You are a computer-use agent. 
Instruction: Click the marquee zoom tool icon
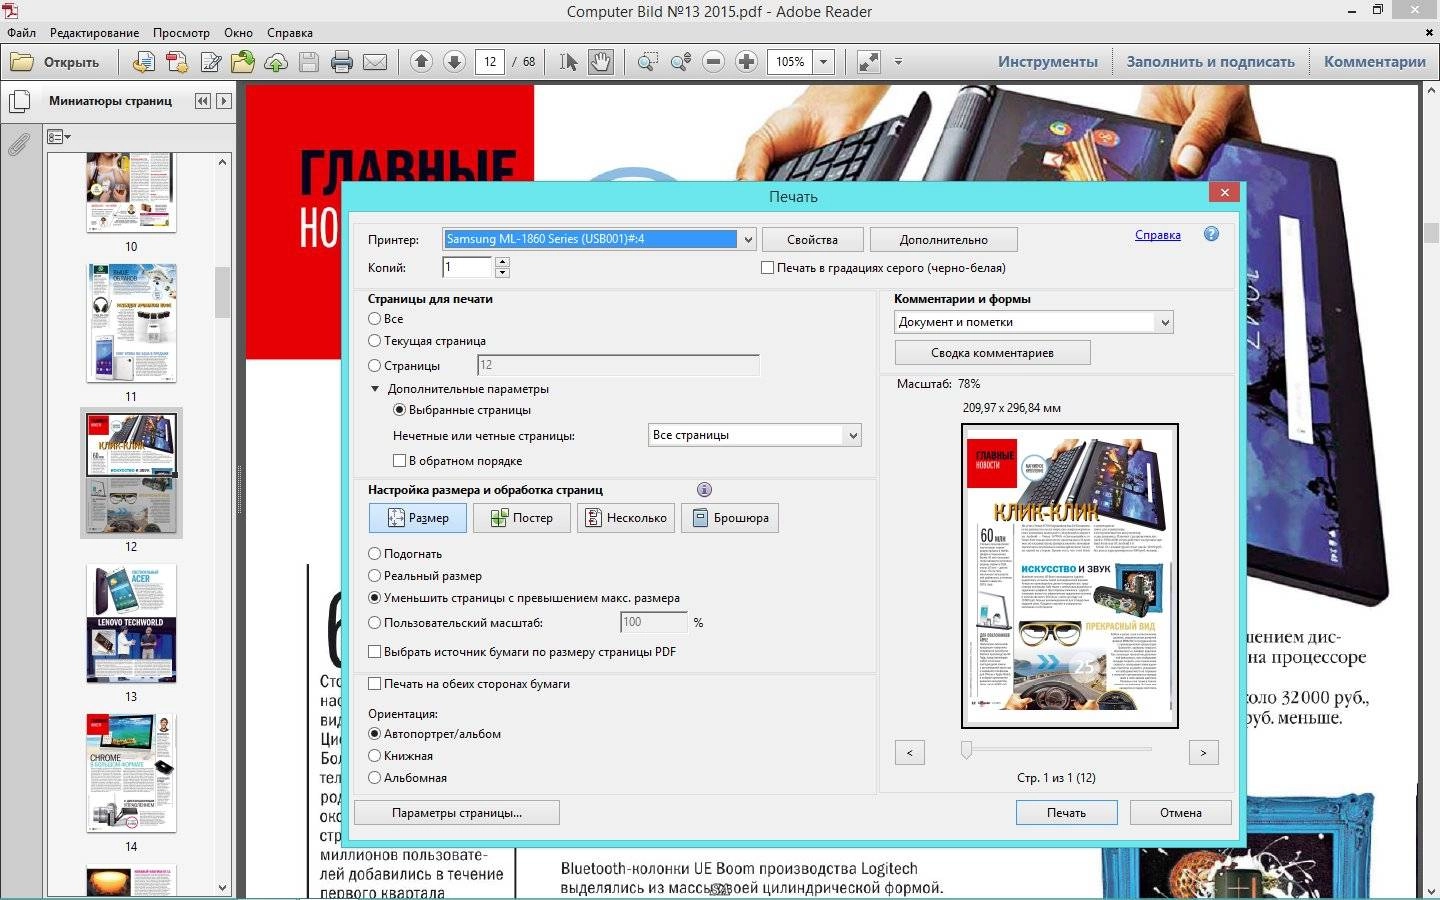[648, 62]
